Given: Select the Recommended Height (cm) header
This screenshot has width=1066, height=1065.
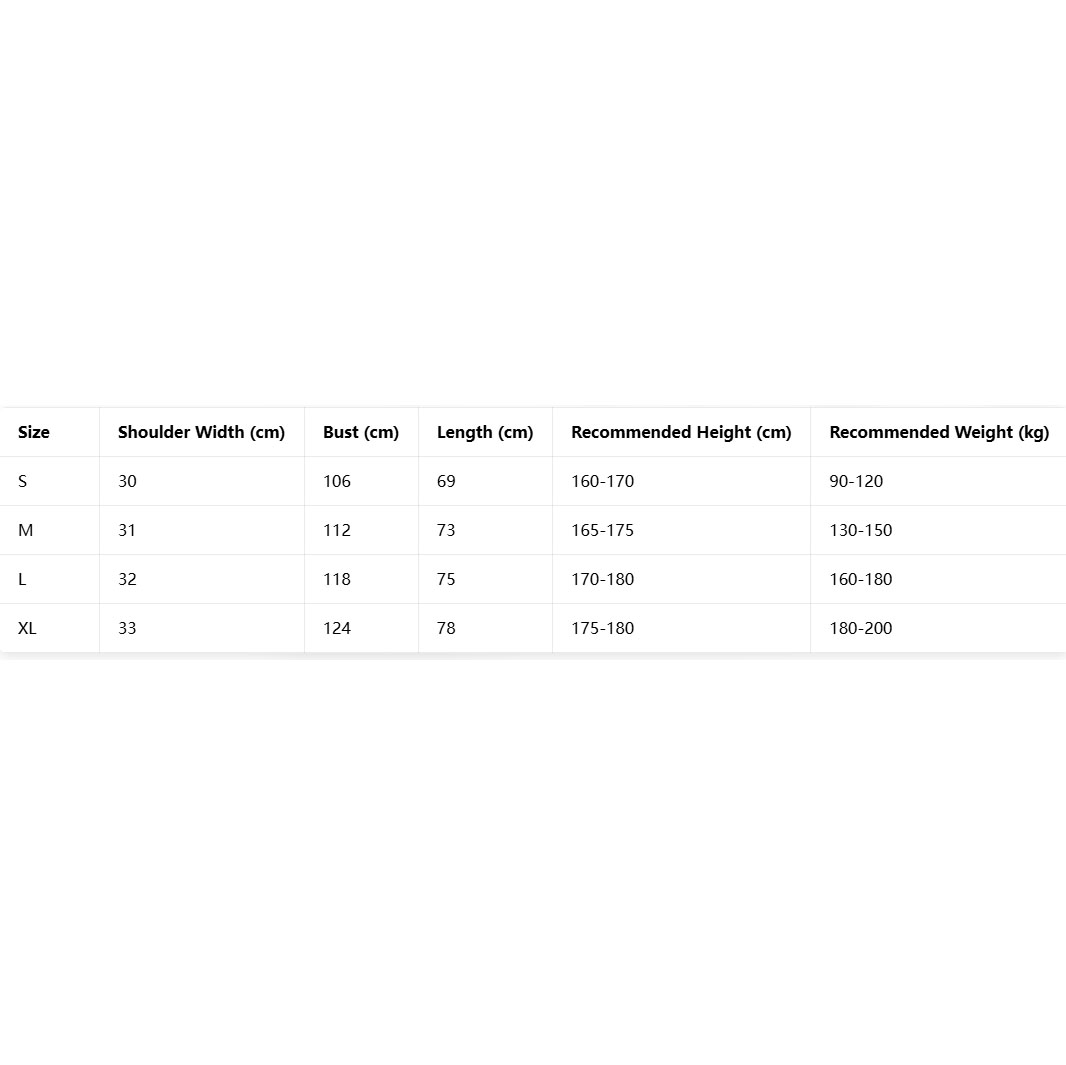Looking at the screenshot, I should tap(681, 432).
